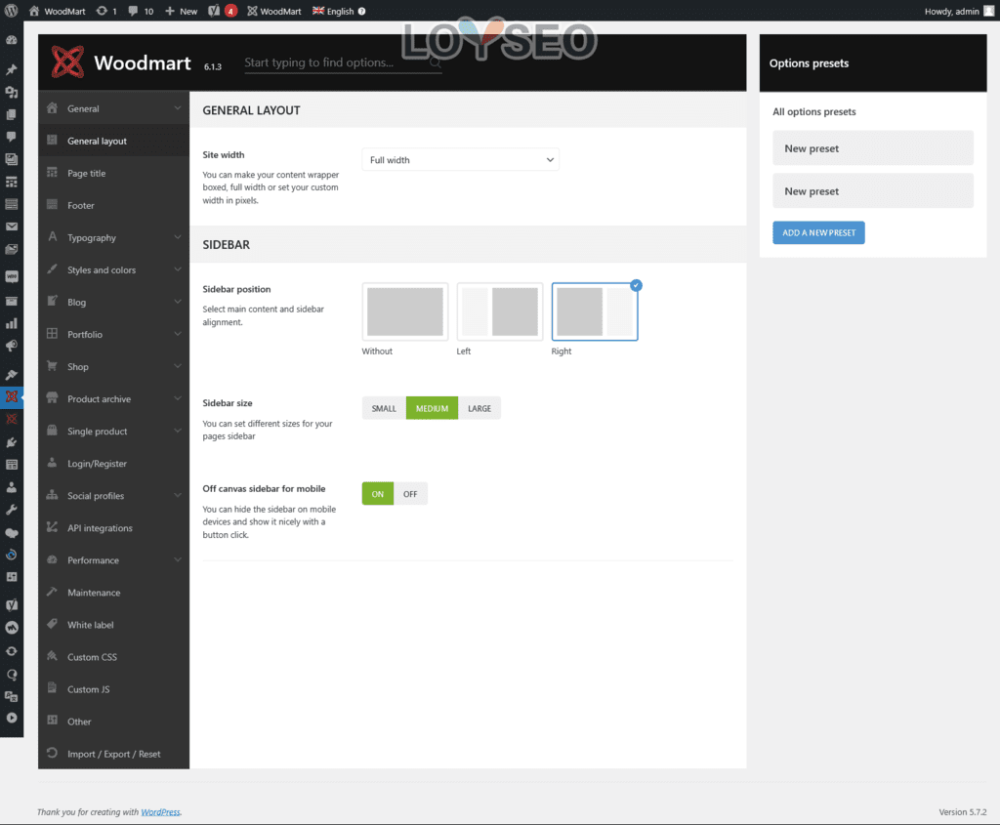Expand the Typography section chevron
Screen dimensions: 1000x825
tap(177, 237)
